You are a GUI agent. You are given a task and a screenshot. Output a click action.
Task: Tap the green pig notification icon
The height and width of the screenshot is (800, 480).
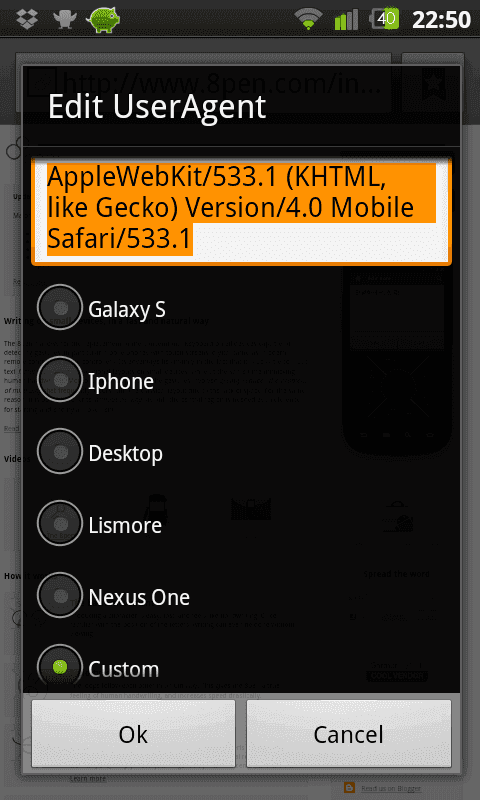[x=103, y=19]
